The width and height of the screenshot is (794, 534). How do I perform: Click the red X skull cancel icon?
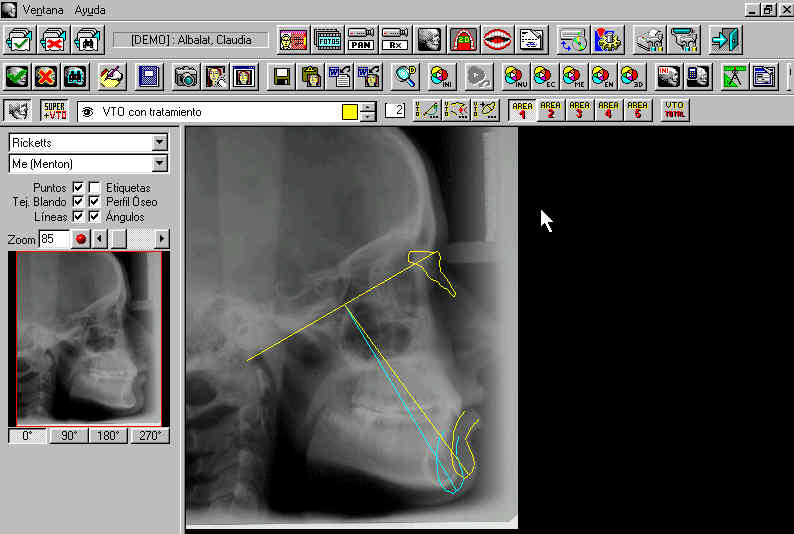(46, 76)
